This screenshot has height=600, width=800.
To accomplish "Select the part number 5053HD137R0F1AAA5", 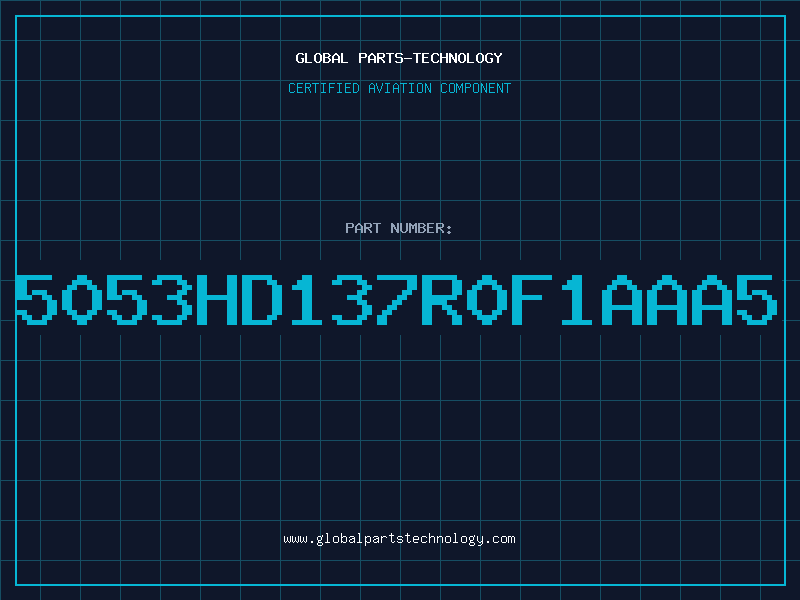I will click(396, 300).
